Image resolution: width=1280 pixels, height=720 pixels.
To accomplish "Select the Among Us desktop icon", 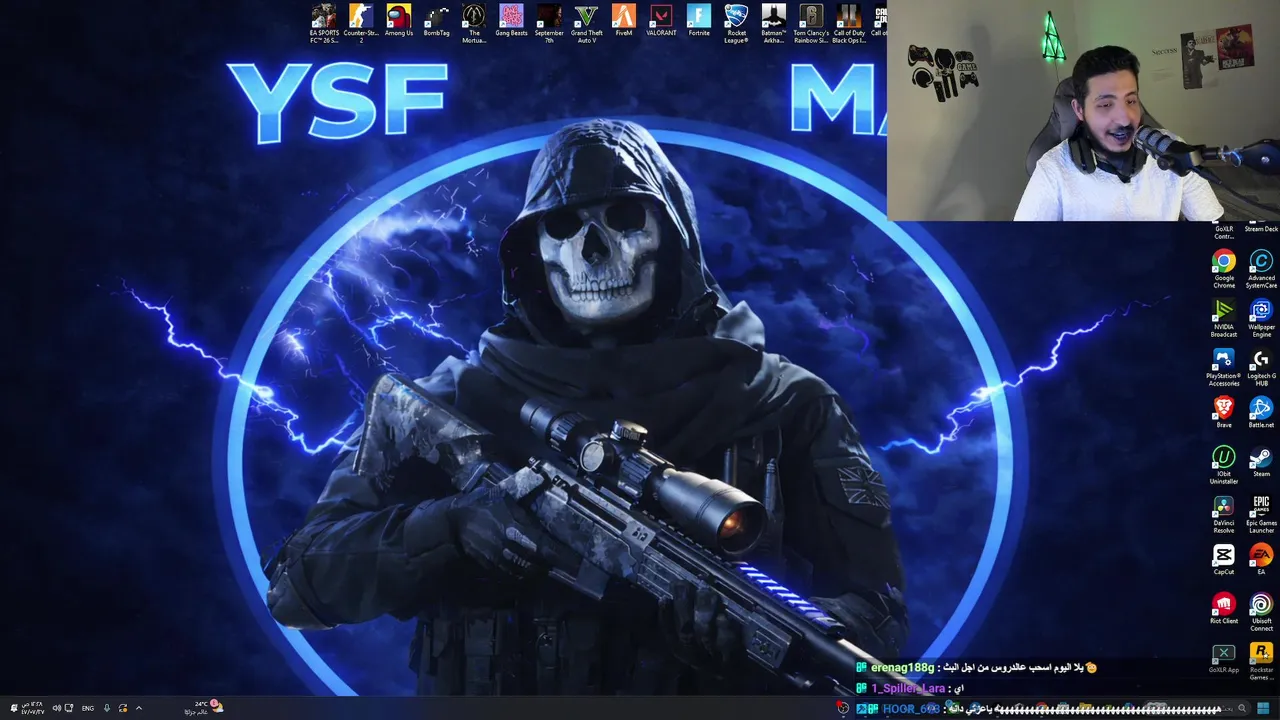I will coord(399,20).
